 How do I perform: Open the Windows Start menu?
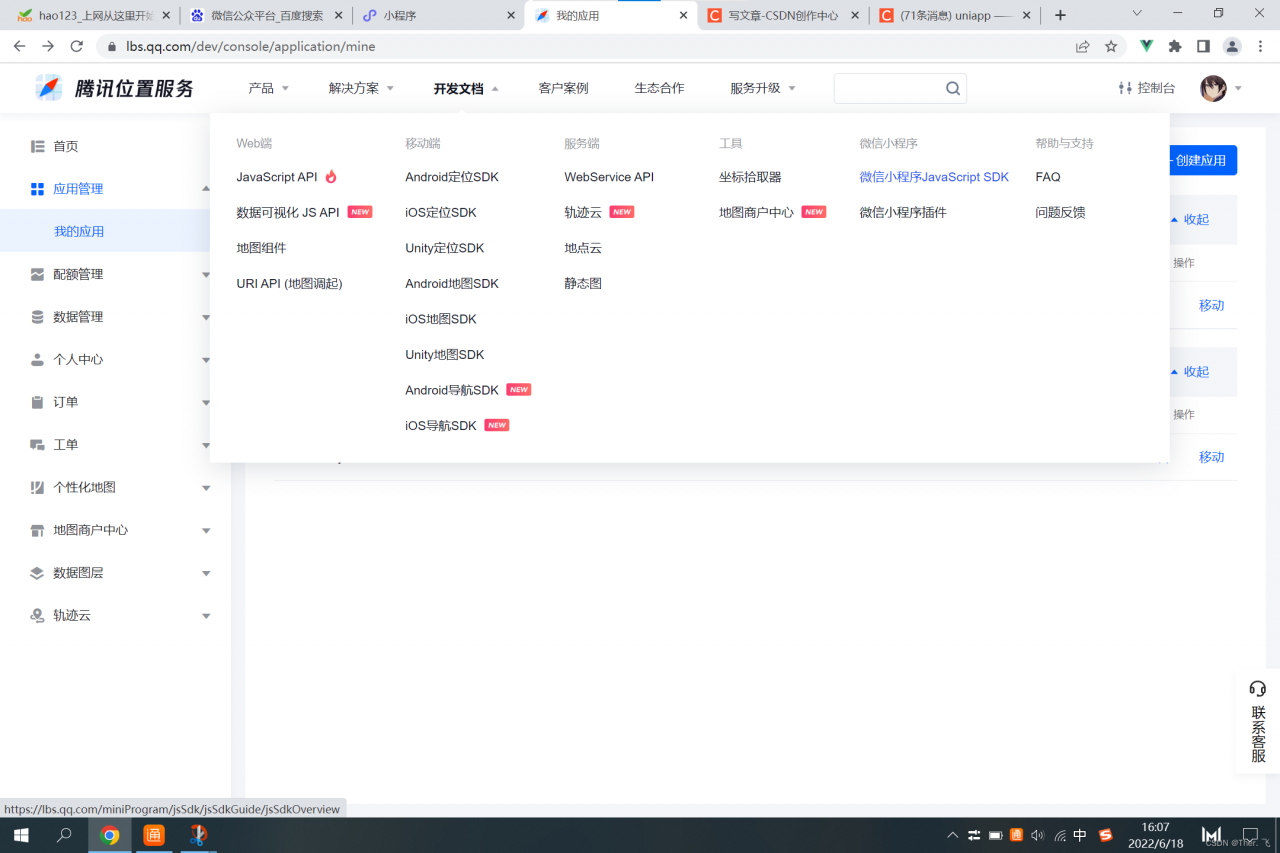coord(20,835)
